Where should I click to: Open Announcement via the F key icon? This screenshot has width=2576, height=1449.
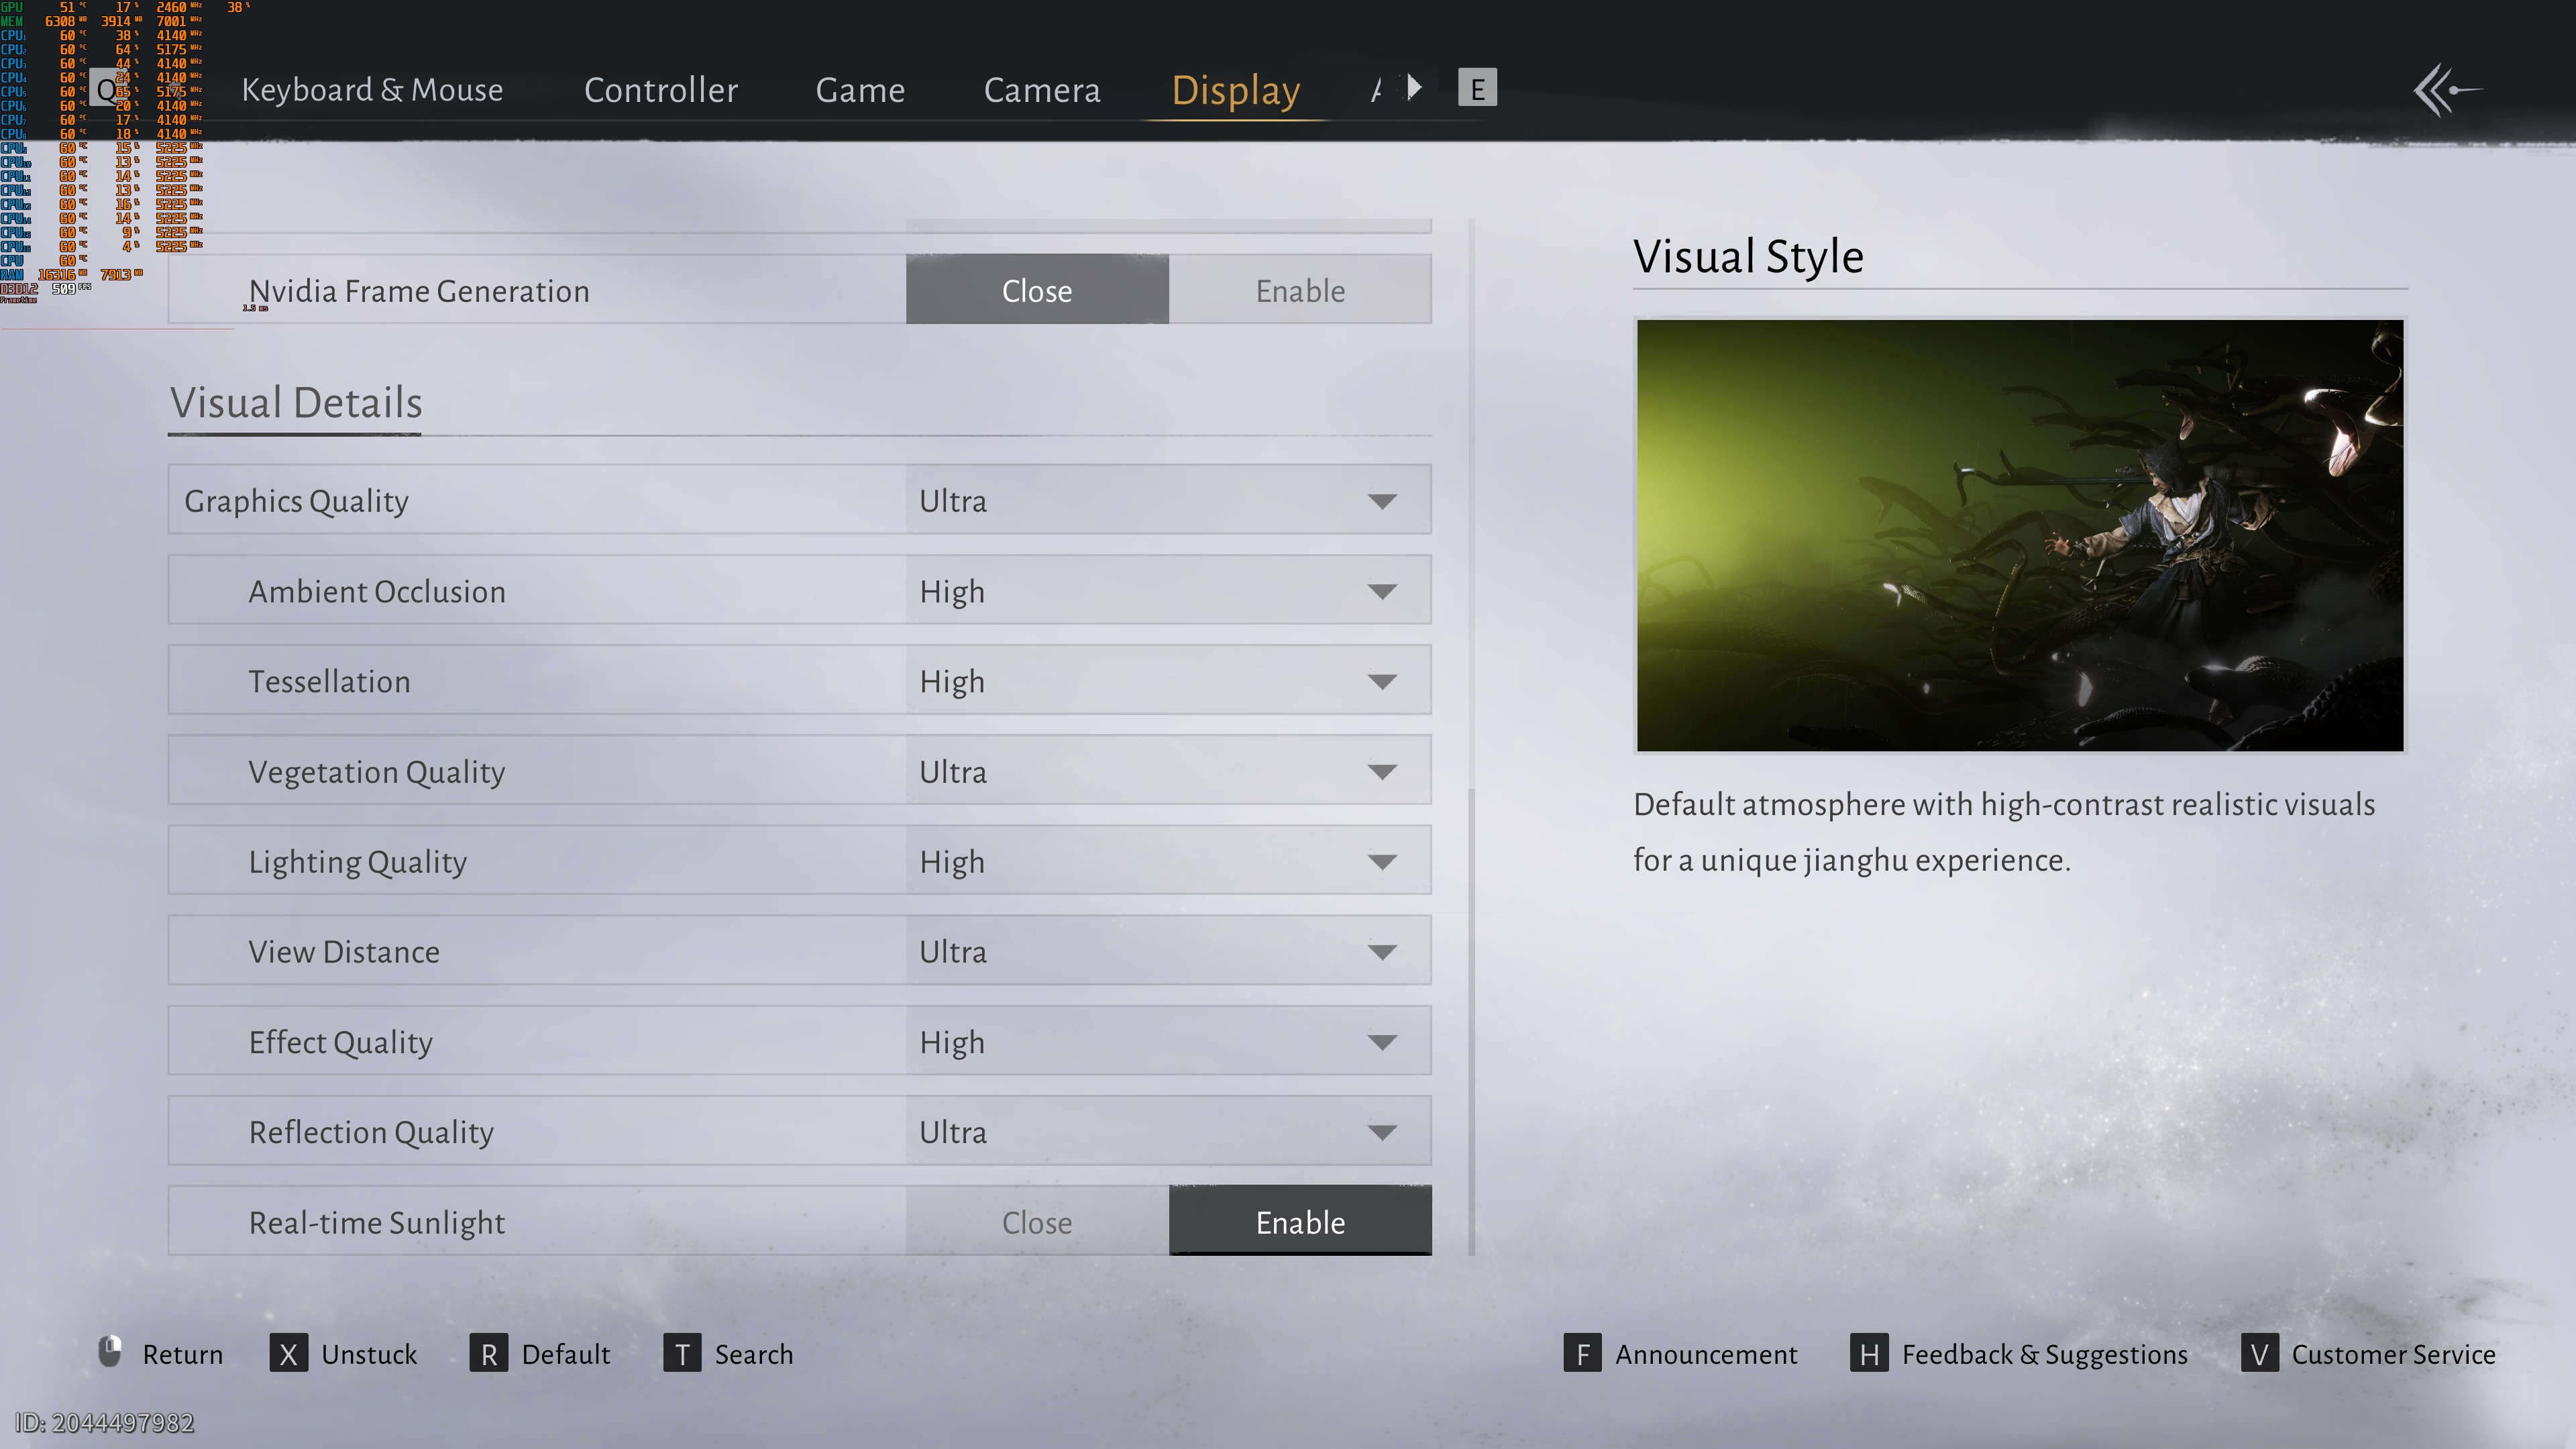click(1582, 1354)
